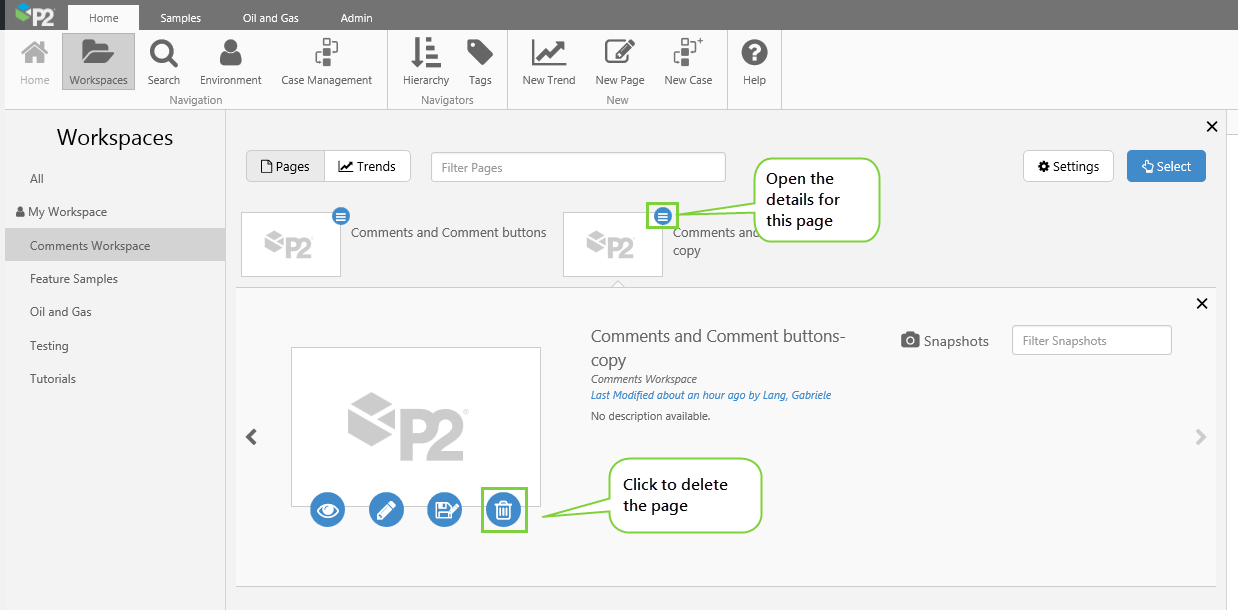Click the Filter Pages input field

[x=578, y=167]
